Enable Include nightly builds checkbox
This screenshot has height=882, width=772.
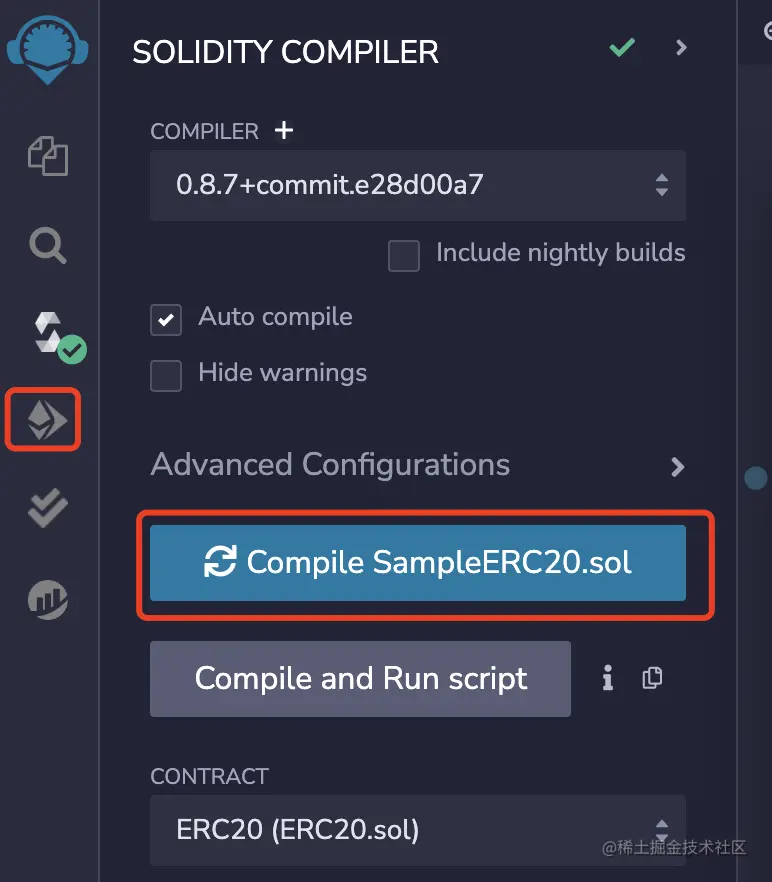click(x=404, y=256)
